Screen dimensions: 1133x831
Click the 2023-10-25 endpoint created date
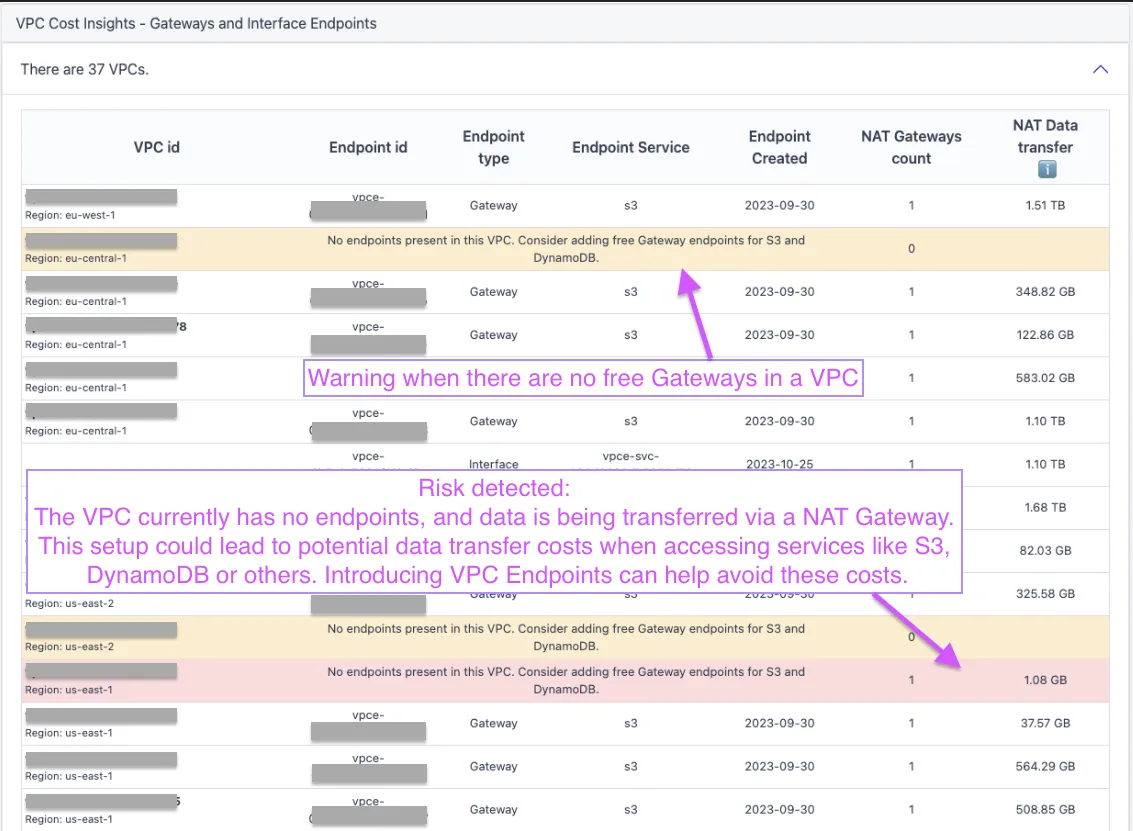tap(780, 464)
